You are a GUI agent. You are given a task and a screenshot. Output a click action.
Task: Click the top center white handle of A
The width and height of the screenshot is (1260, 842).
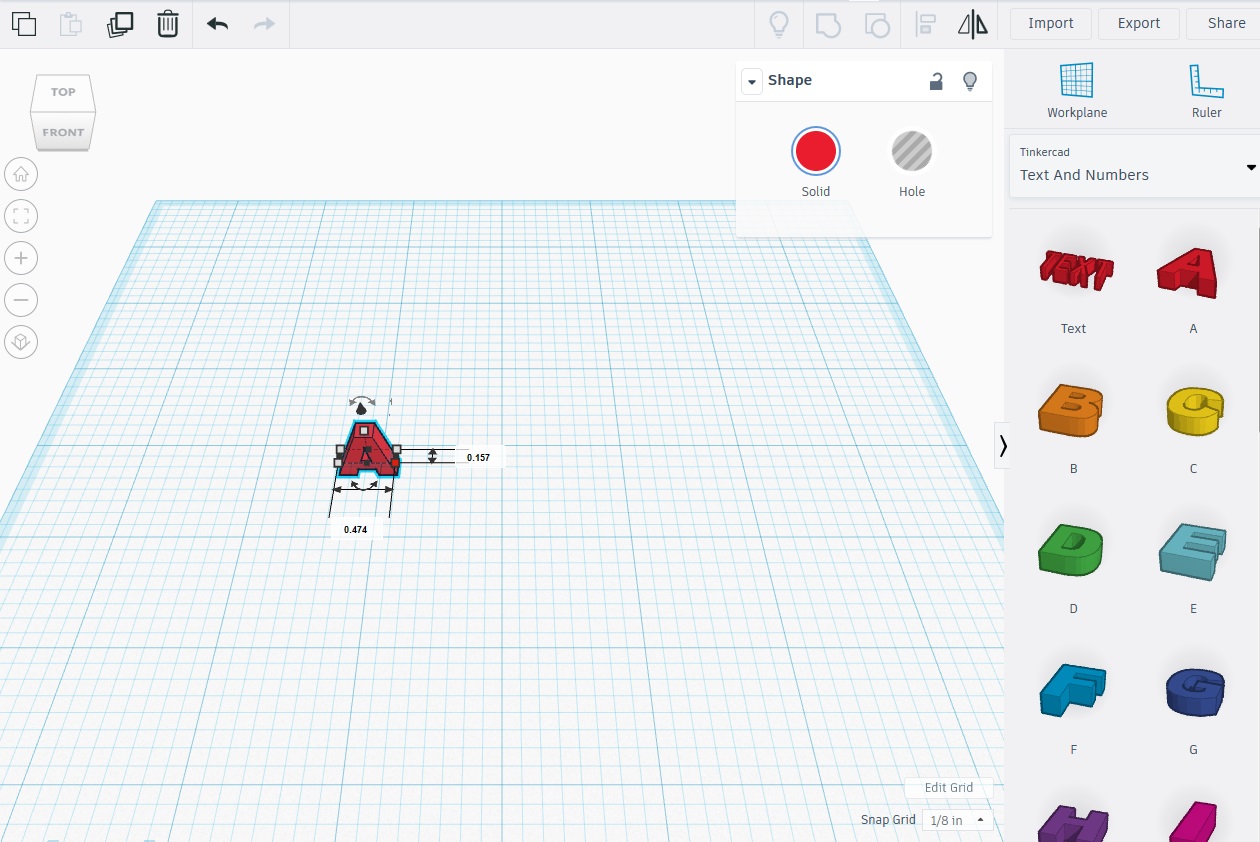pos(364,431)
